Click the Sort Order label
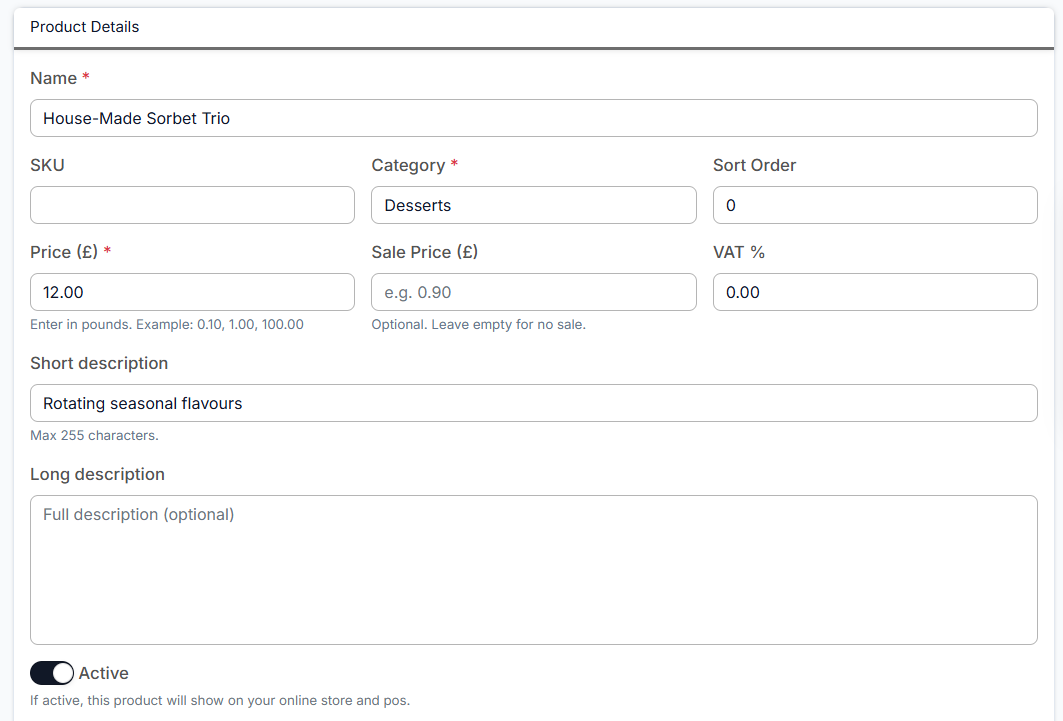 (754, 165)
